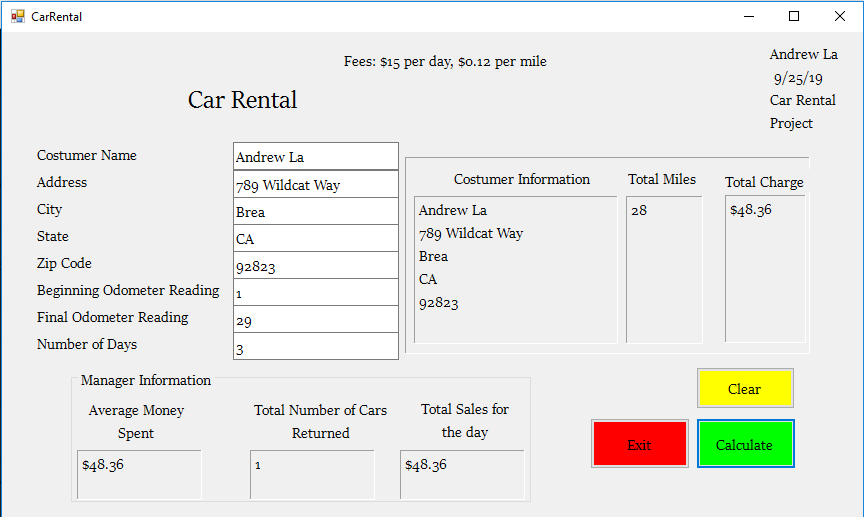Minimize the CarRental window
Viewport: 864px width, 517px height.
748,16
